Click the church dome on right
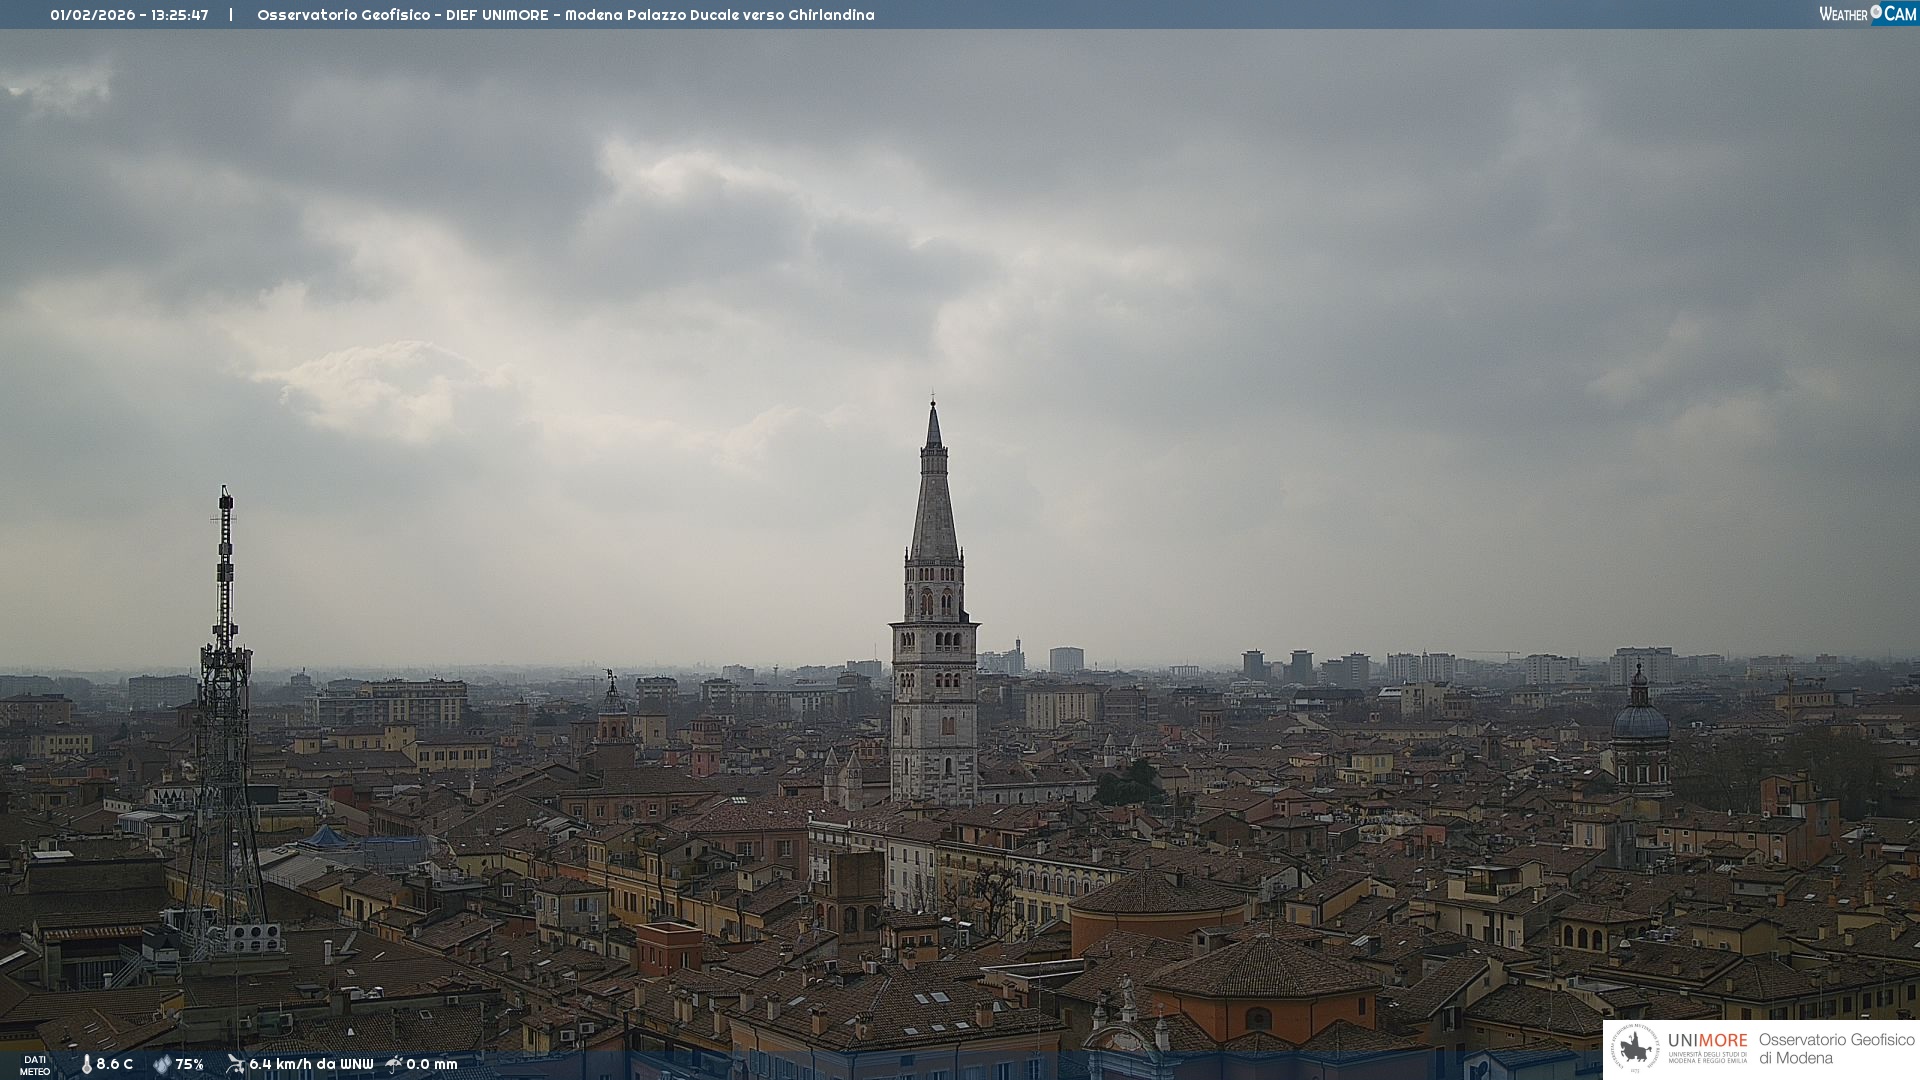The width and height of the screenshot is (1920, 1080). (1640, 722)
